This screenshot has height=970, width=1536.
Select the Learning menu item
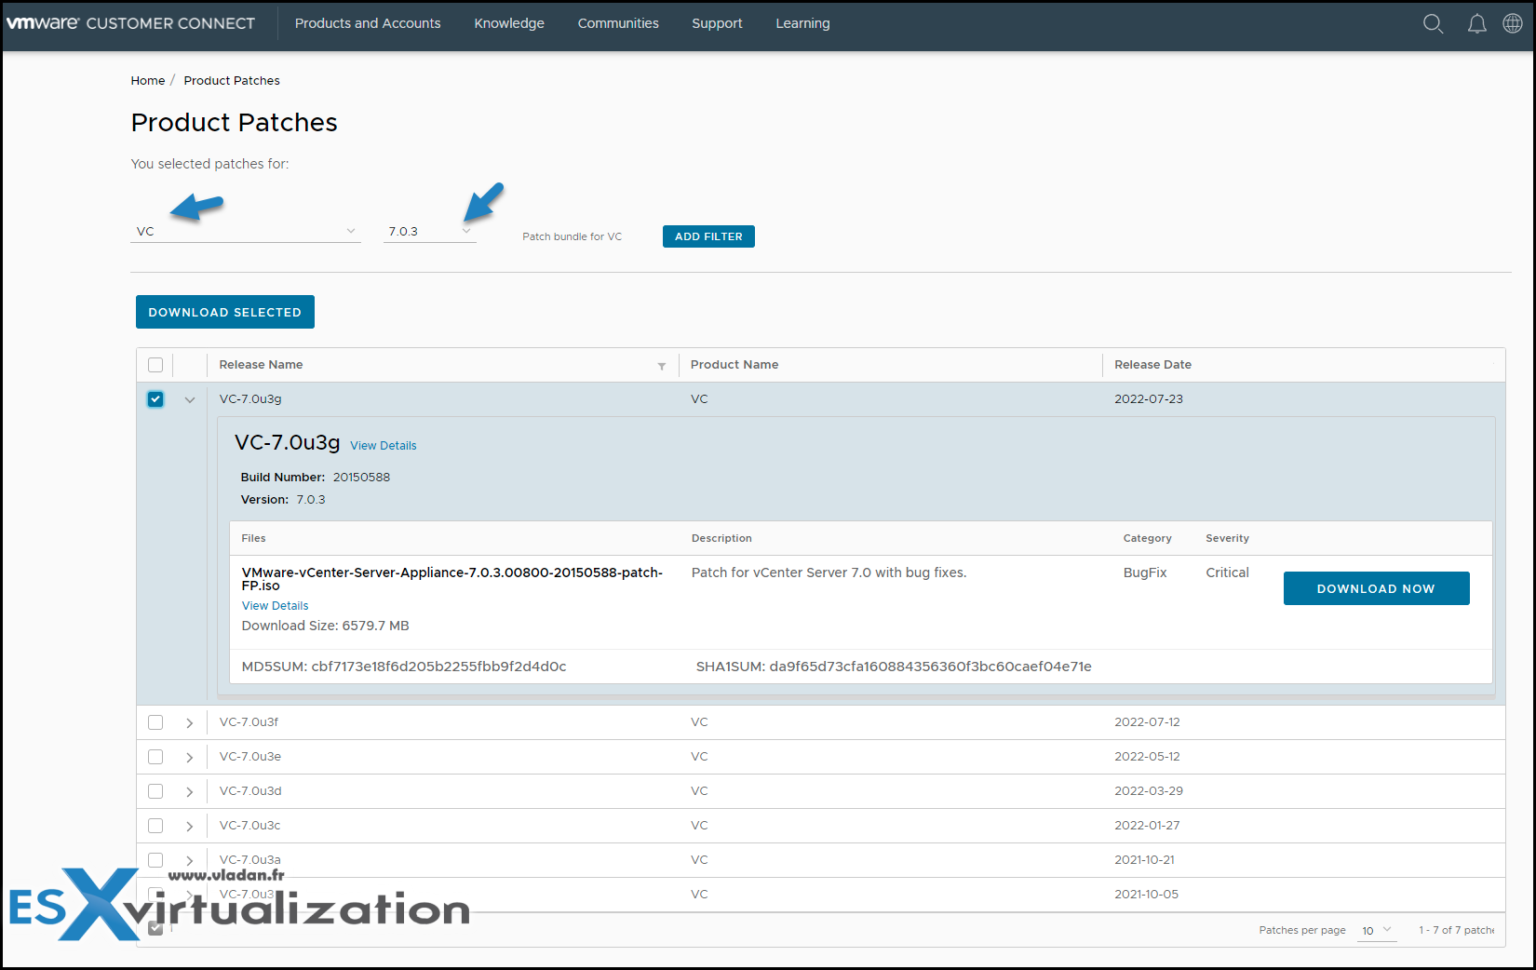point(802,23)
